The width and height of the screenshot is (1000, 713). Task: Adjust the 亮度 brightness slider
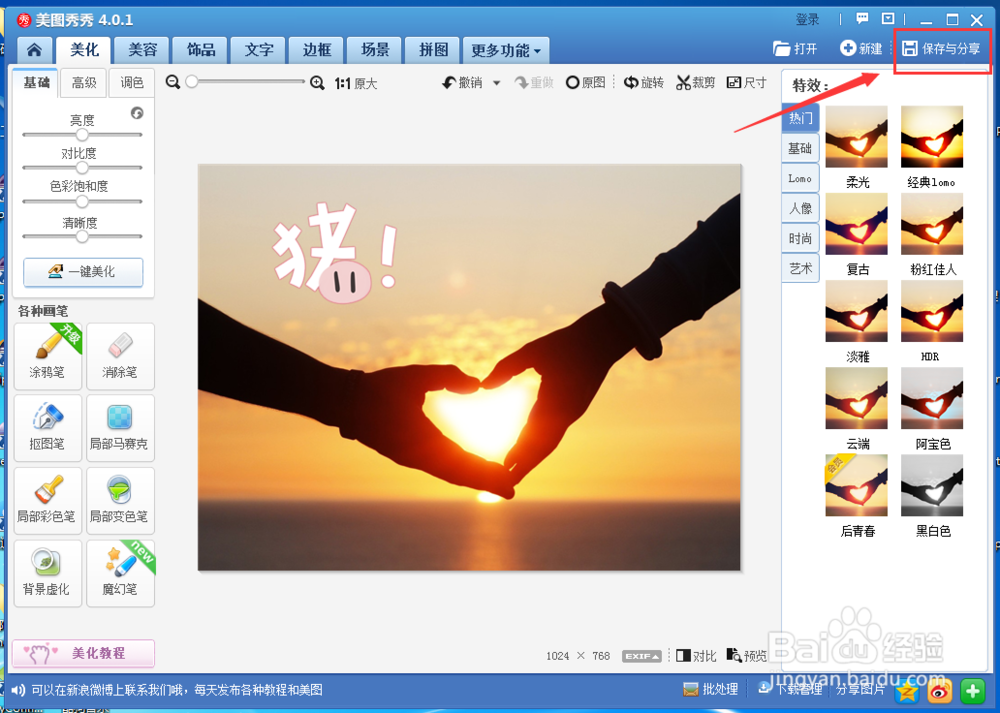(x=82, y=132)
